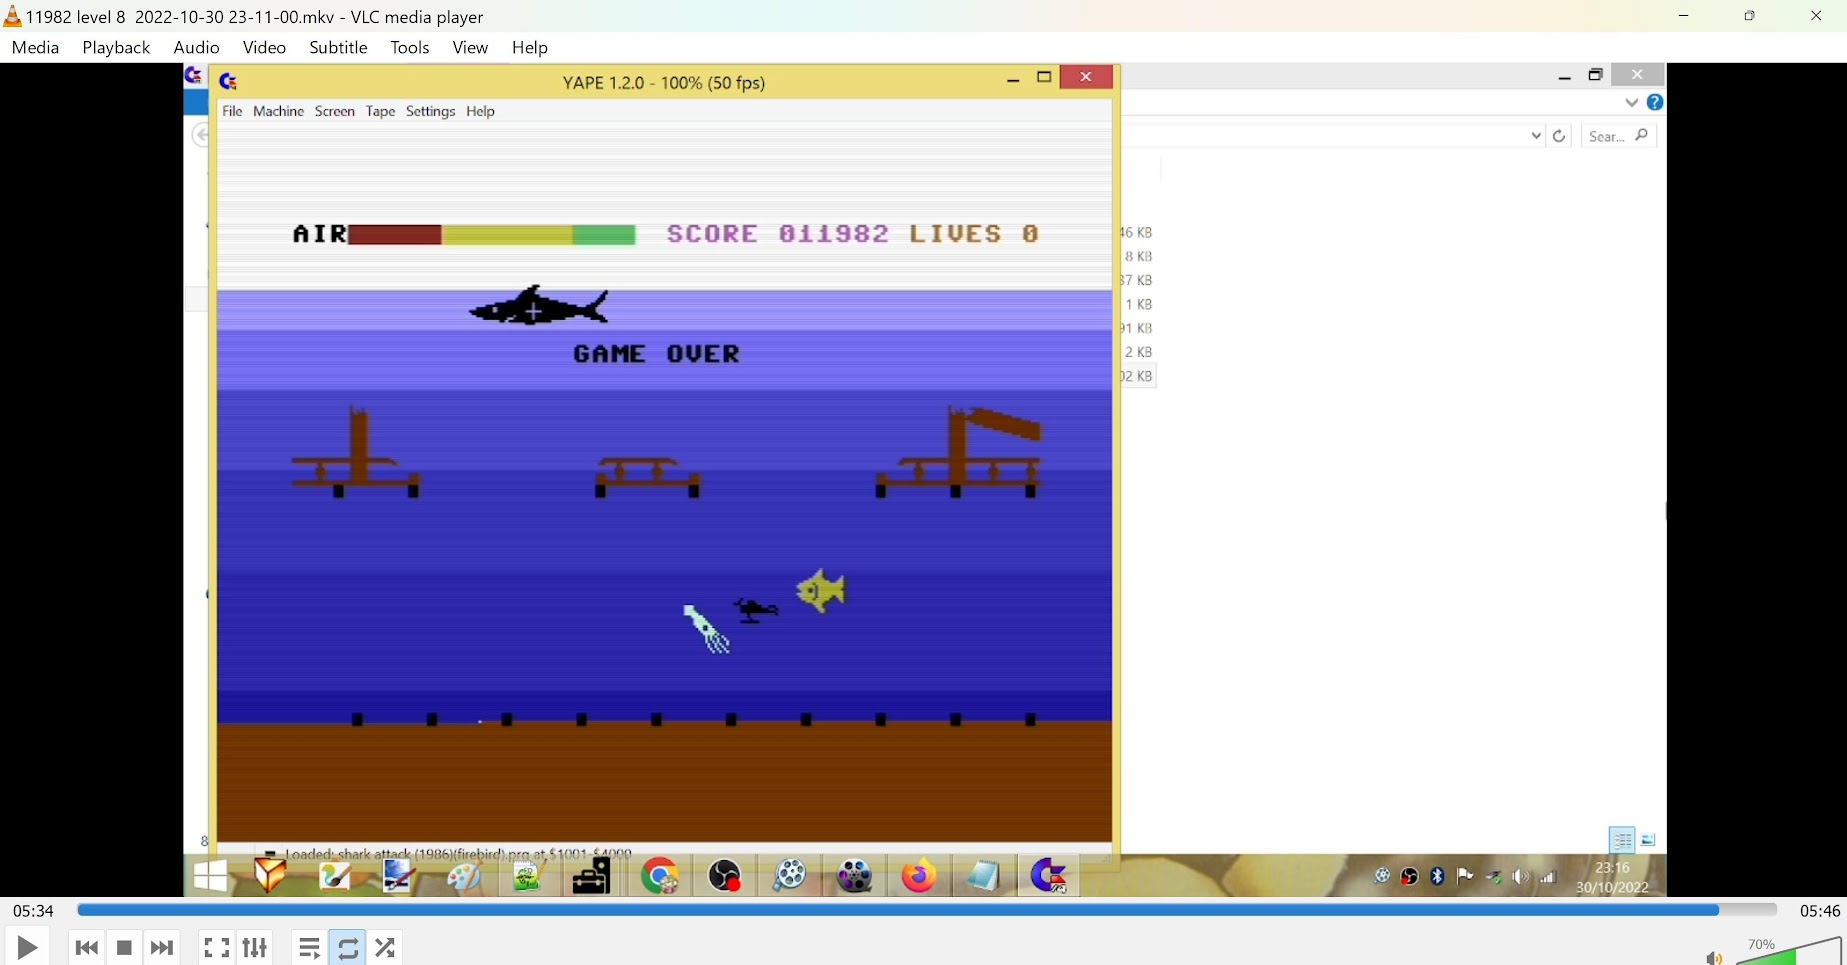Open the Media menu
Image resolution: width=1847 pixels, height=965 pixels.
click(x=36, y=48)
